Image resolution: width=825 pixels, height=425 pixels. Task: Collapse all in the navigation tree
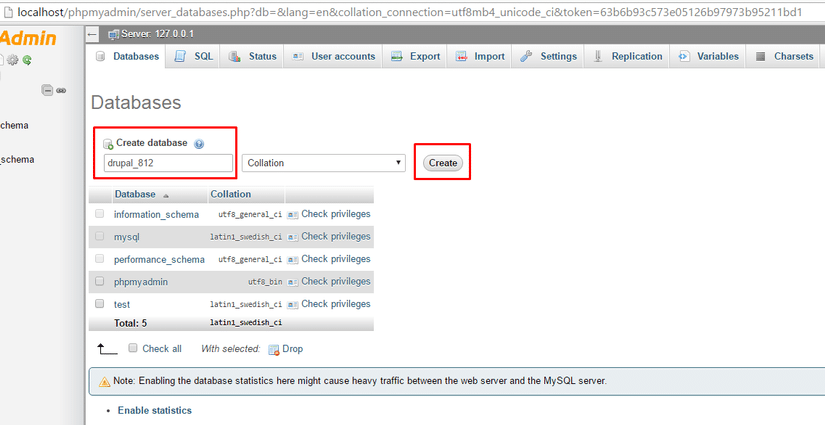click(47, 90)
